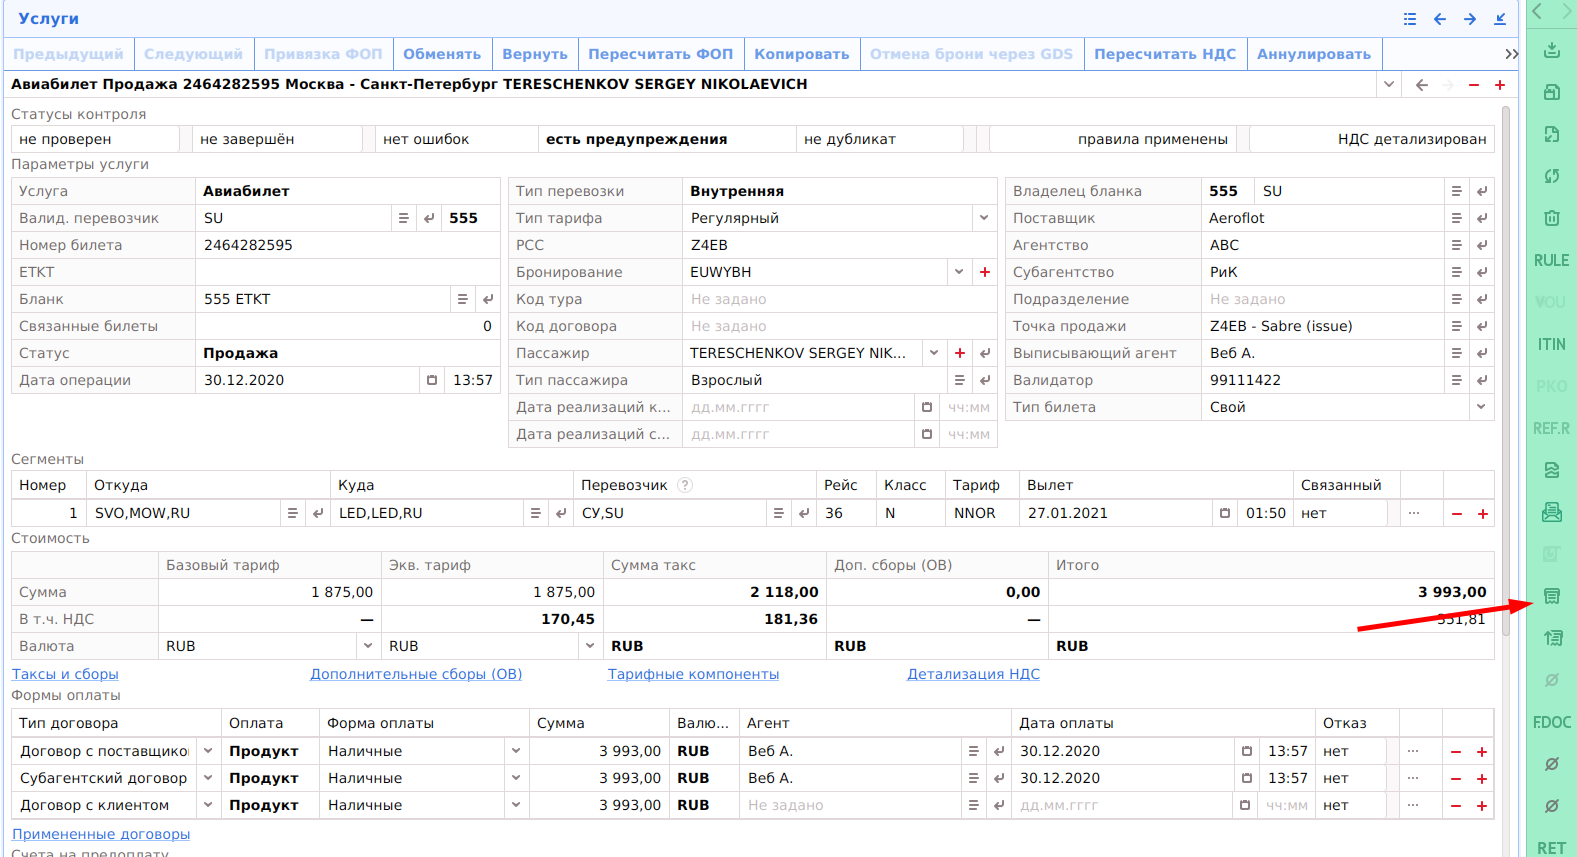This screenshot has width=1577, height=857.
Task: Open the RULE item in the sidebar
Action: tap(1551, 260)
